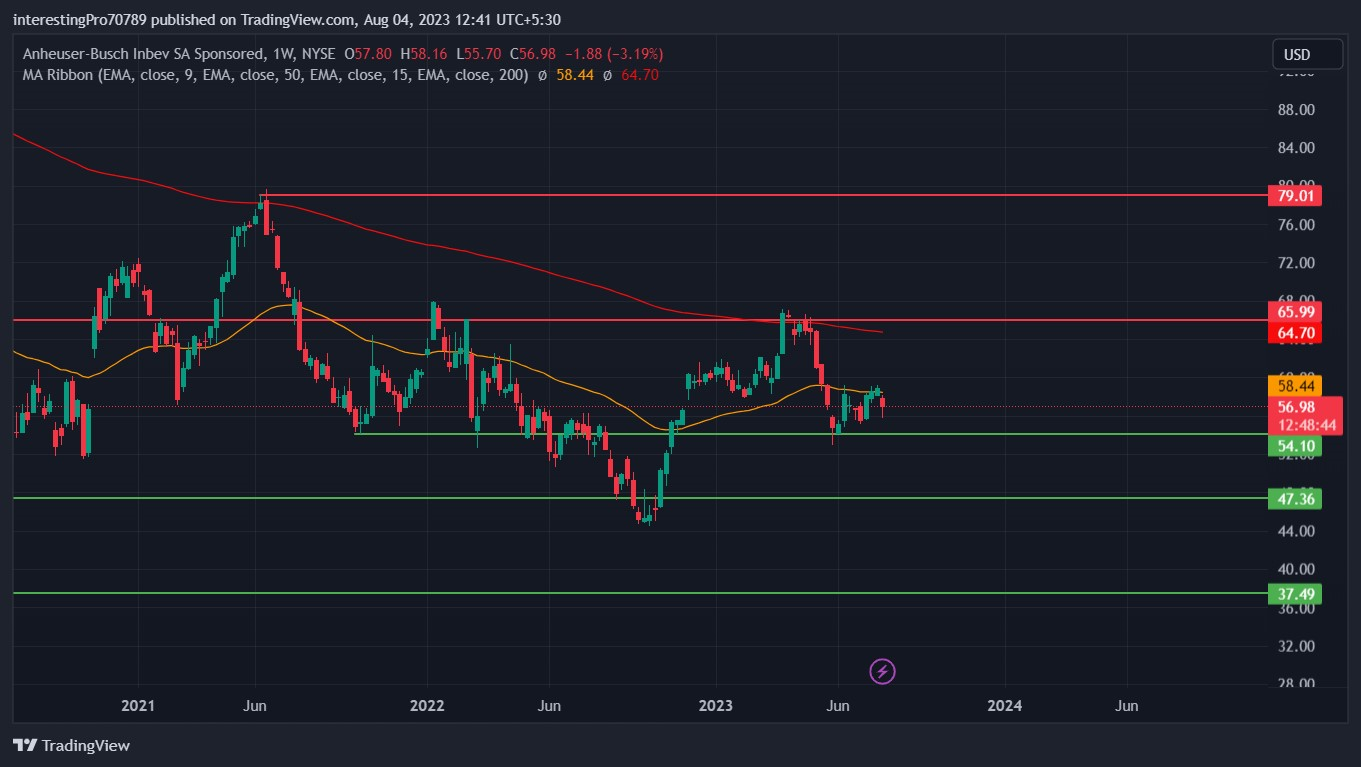Click the low price L55.70

479,54
